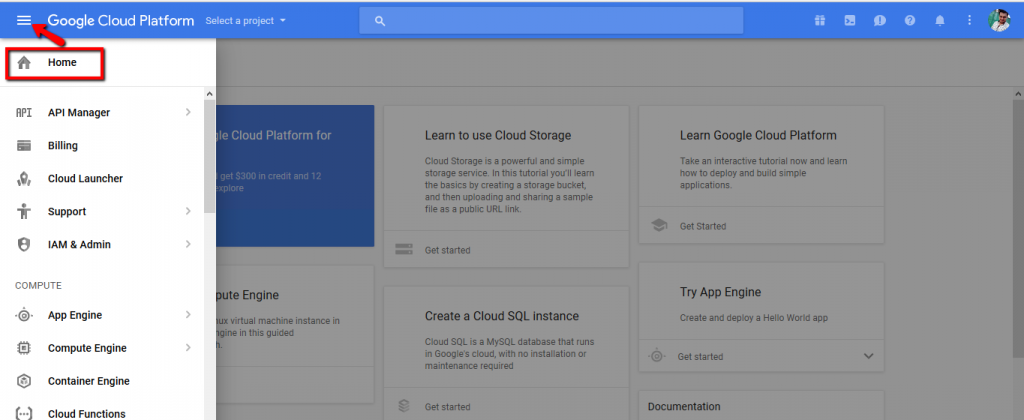Activate the Cloud Shell terminal icon
The height and width of the screenshot is (420, 1024).
point(850,20)
